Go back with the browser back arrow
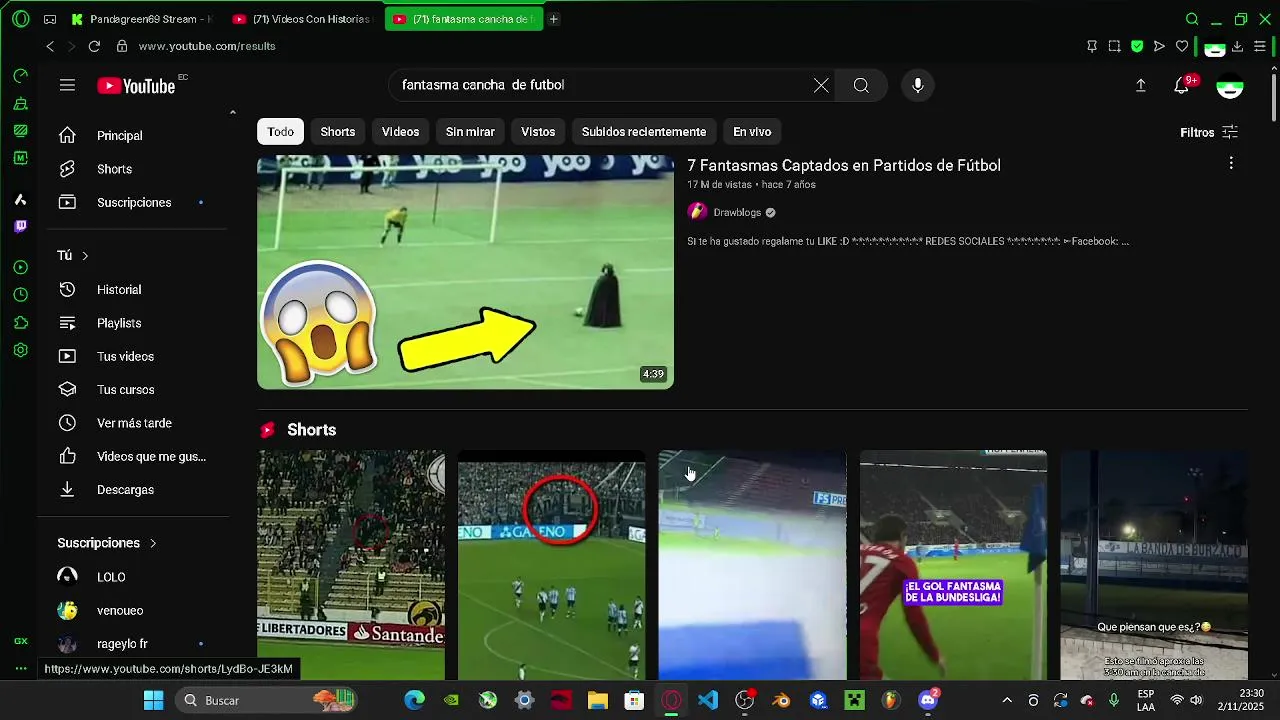This screenshot has height=720, width=1280. tap(50, 46)
